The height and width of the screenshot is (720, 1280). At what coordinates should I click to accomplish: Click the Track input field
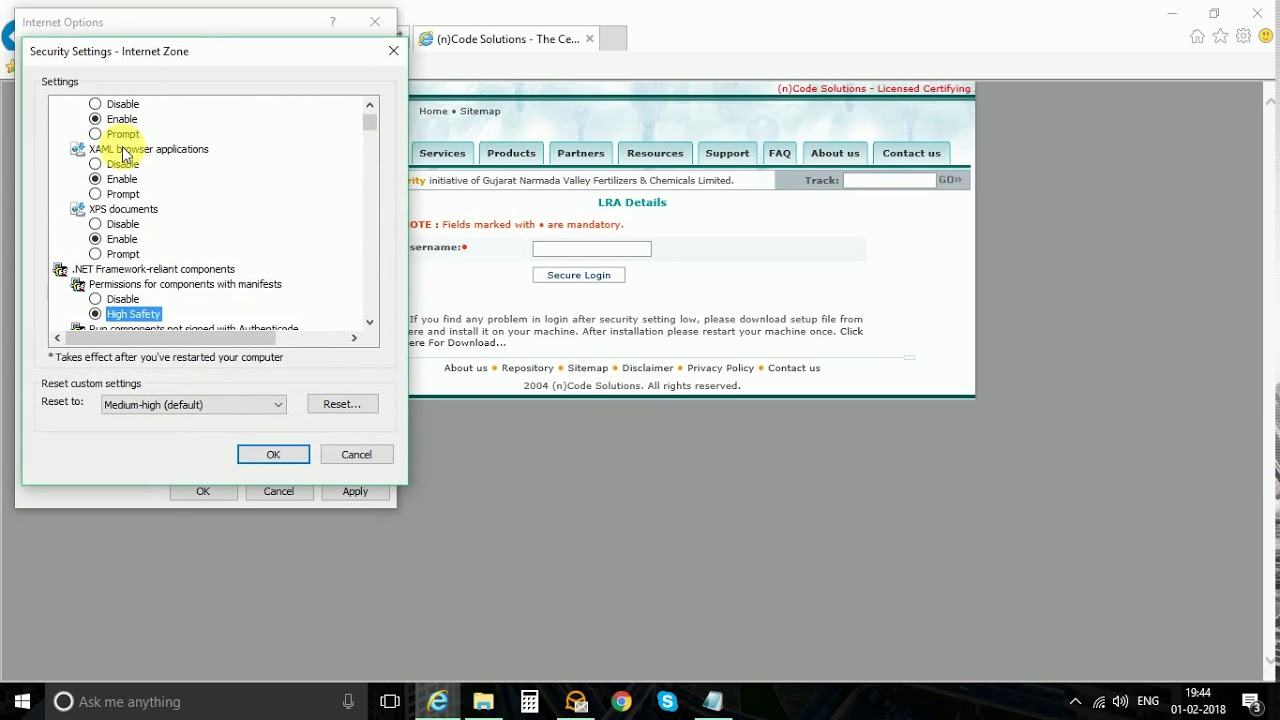[889, 180]
